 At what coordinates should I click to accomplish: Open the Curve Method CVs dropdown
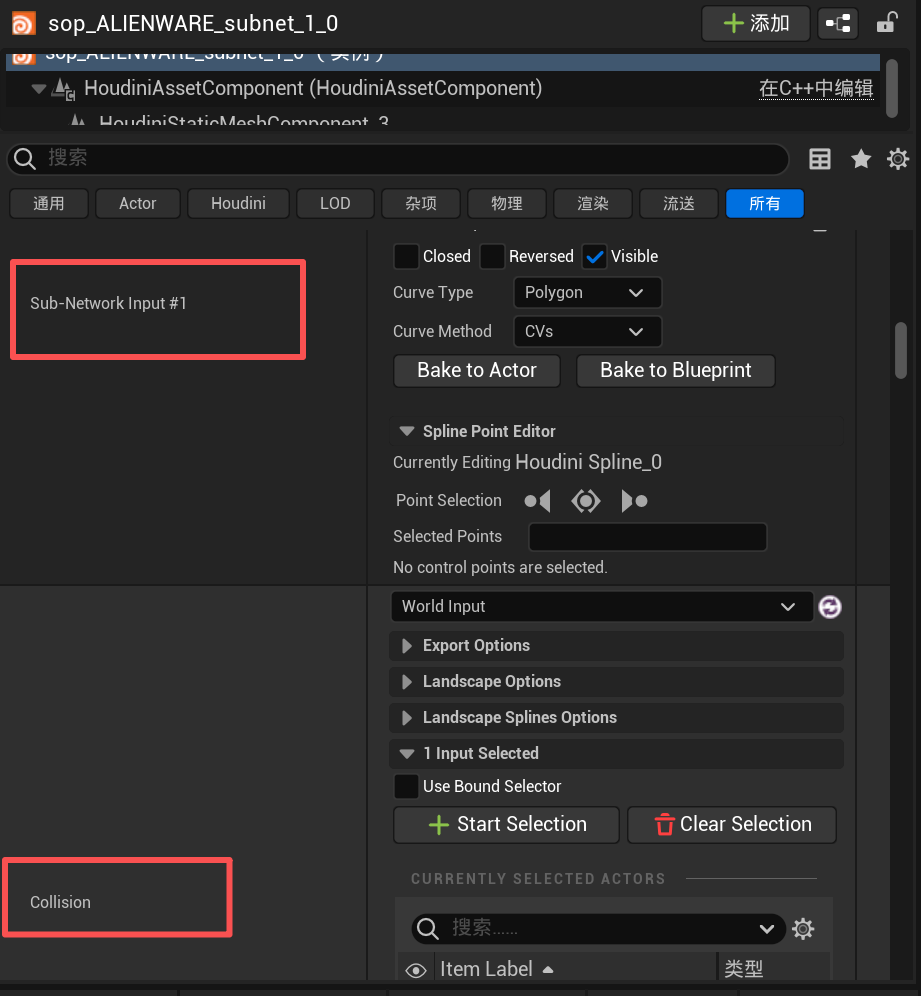coord(588,332)
